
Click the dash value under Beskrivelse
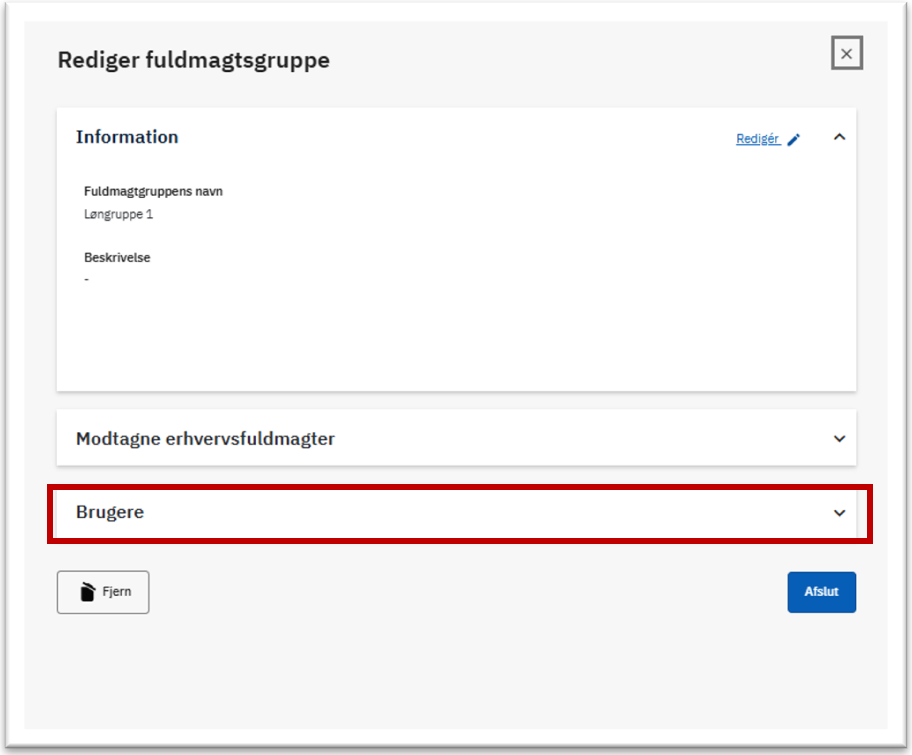point(86,280)
